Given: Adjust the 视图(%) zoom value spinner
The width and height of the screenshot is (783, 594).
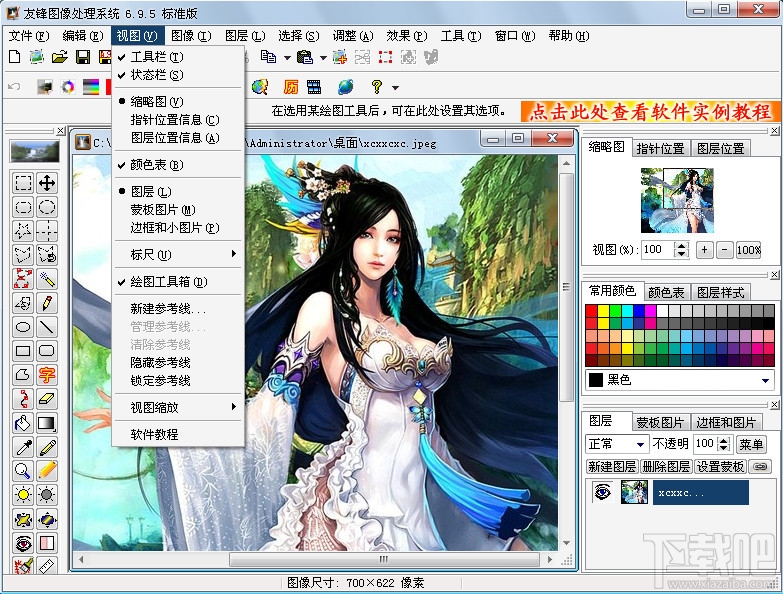Looking at the screenshot, I should [681, 250].
